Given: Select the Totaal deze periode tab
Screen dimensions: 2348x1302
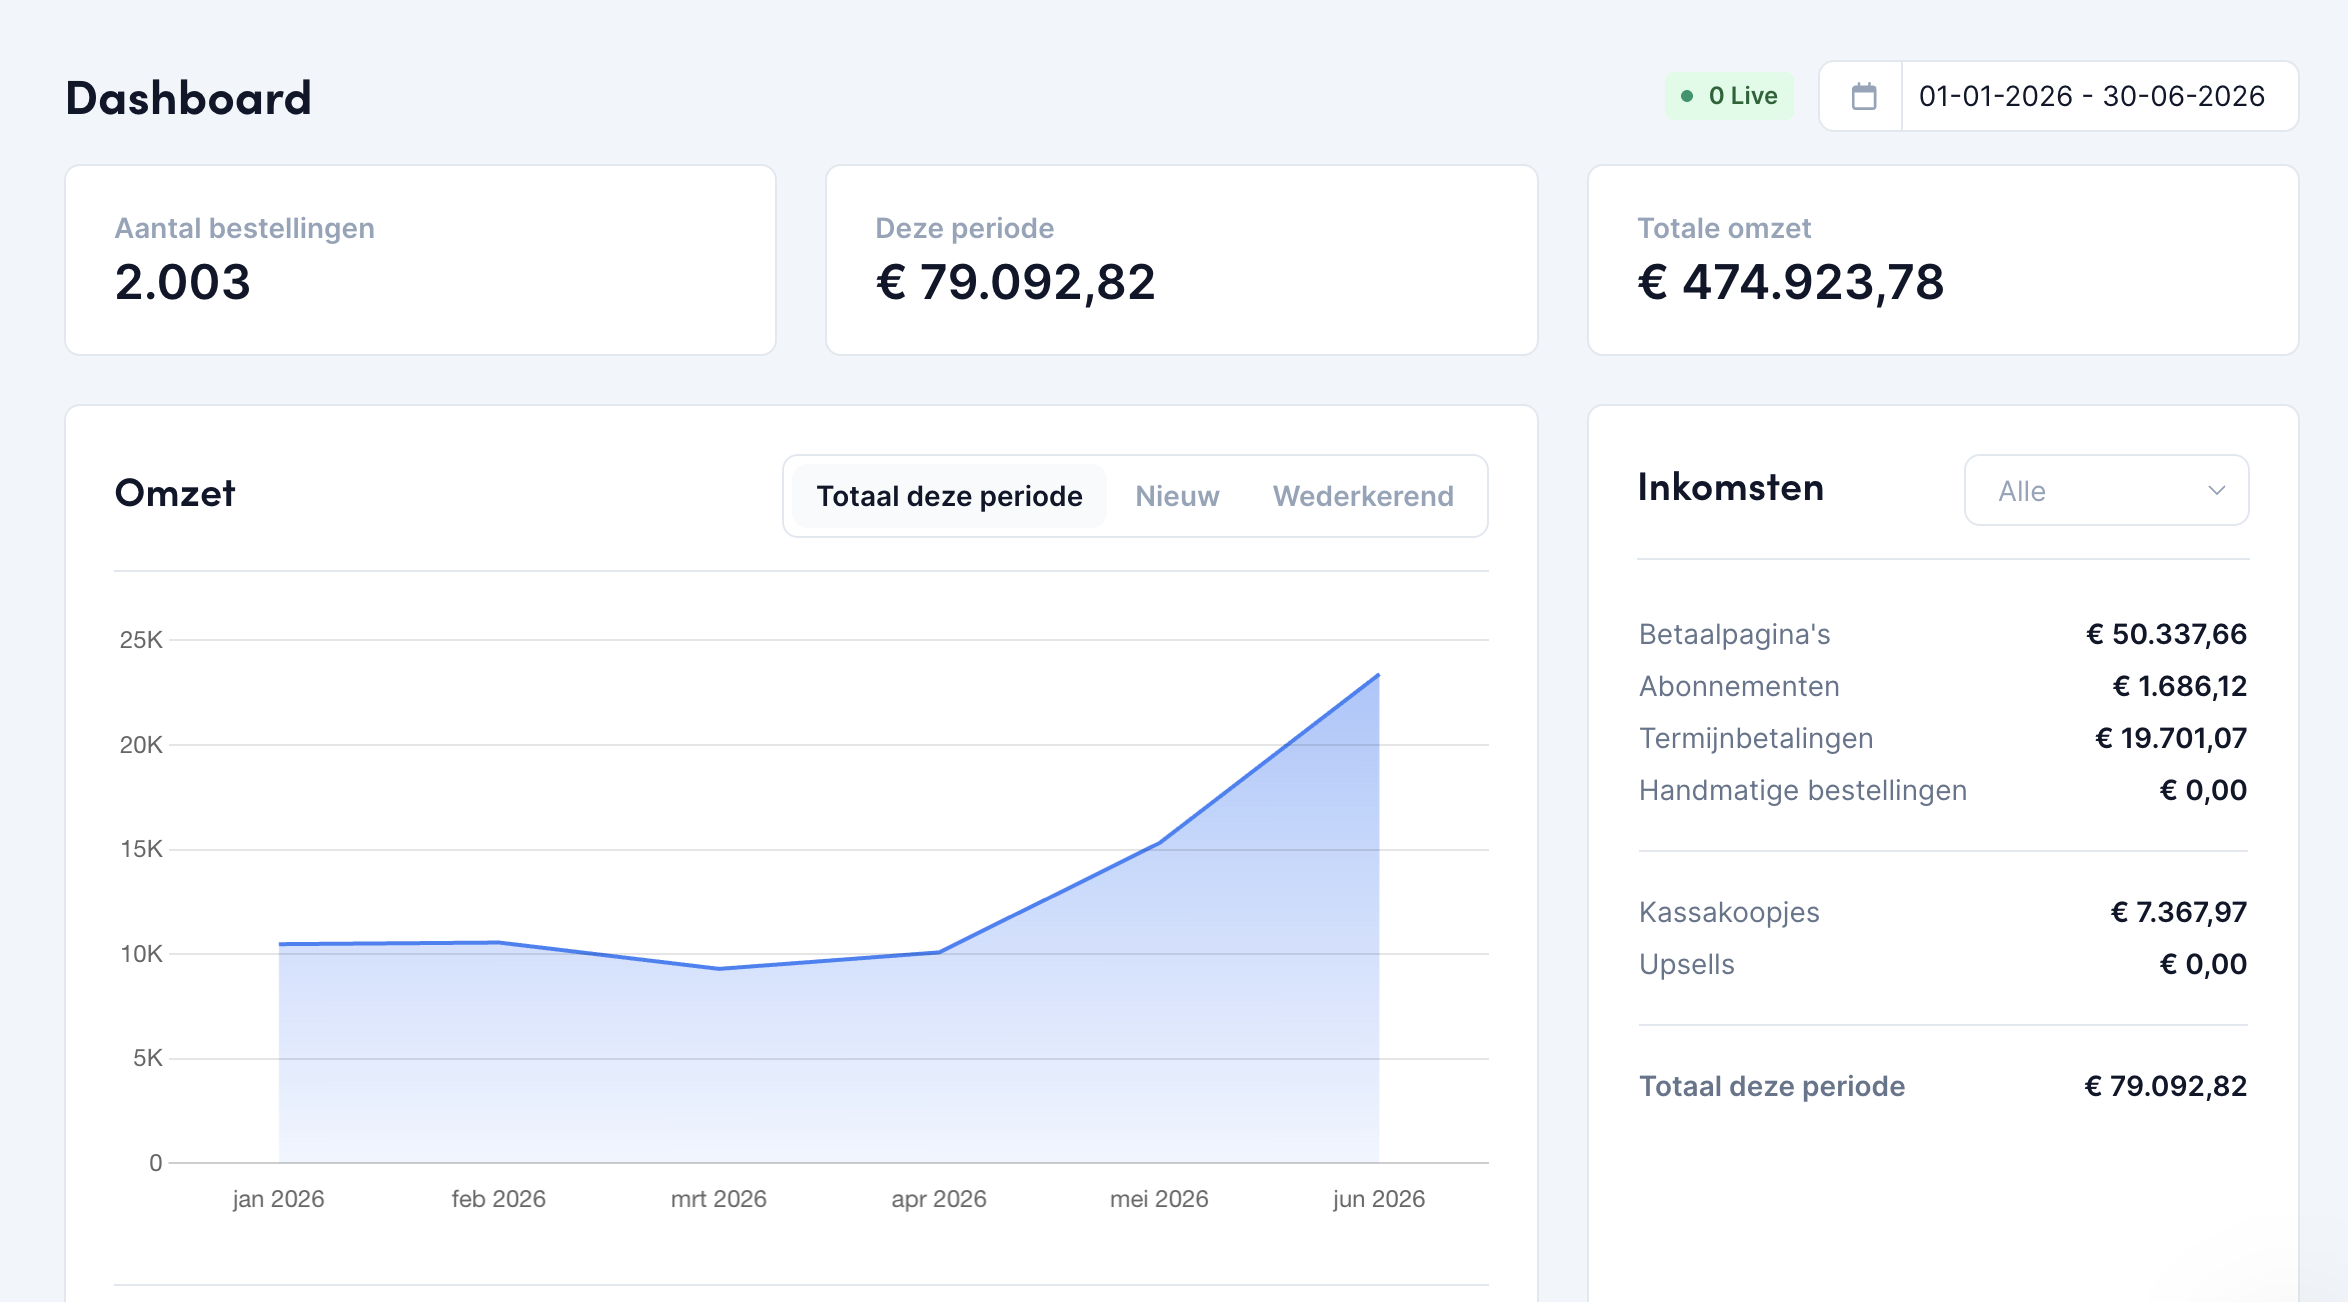Looking at the screenshot, I should 949,496.
